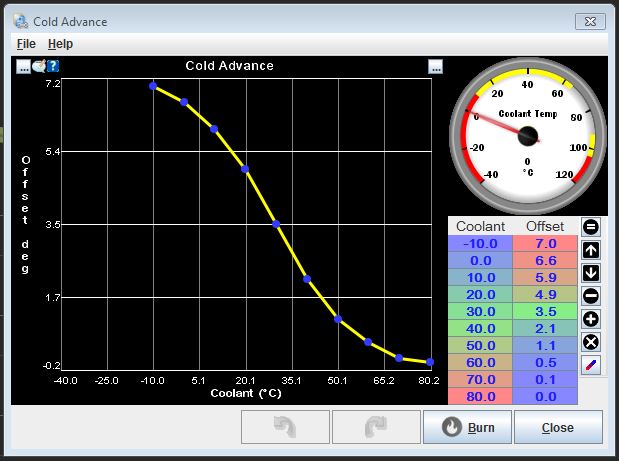Screen dimensions: 619x461
Task: Click the redo arrow button
Action: pyautogui.click(x=375, y=427)
